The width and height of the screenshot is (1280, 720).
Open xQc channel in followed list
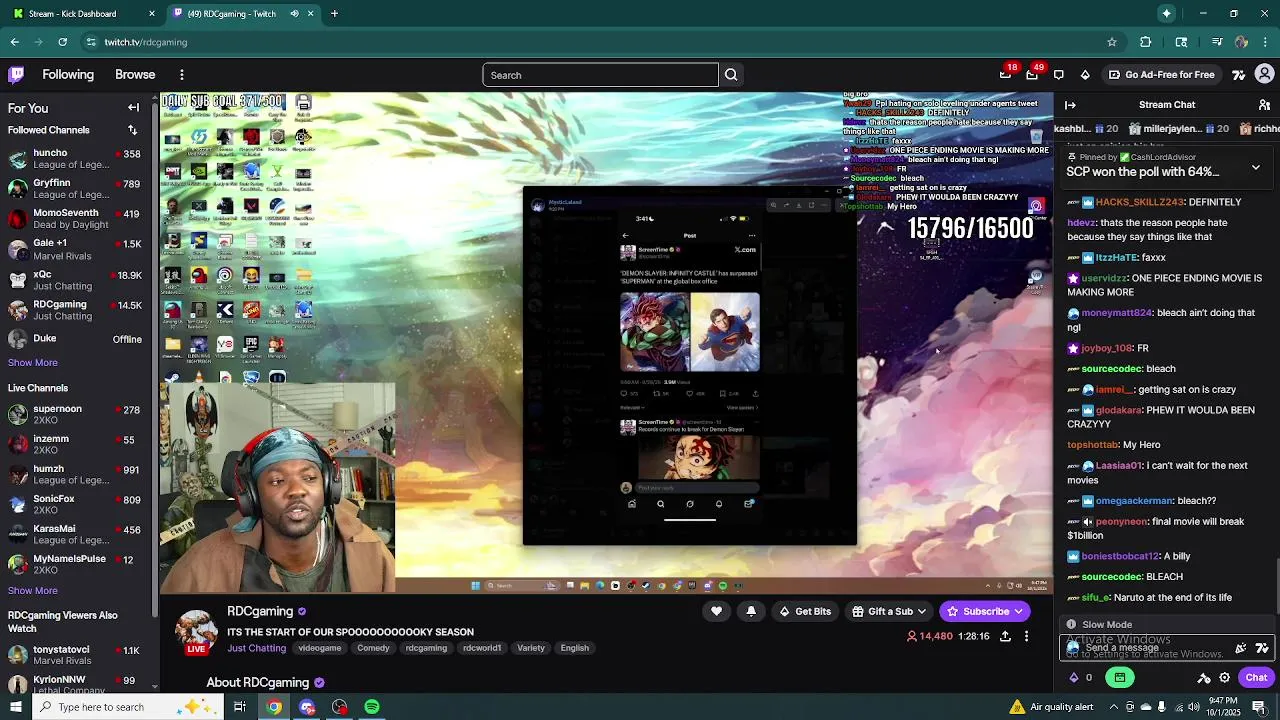coord(74,280)
